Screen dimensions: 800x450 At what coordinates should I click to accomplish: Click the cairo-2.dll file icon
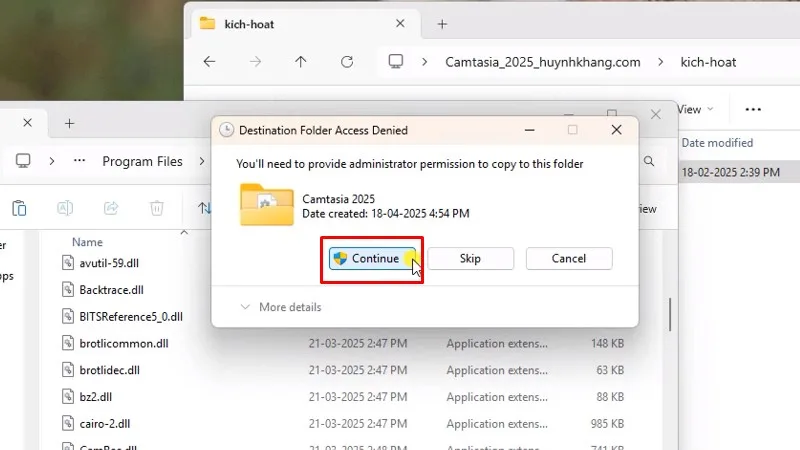(x=68, y=423)
